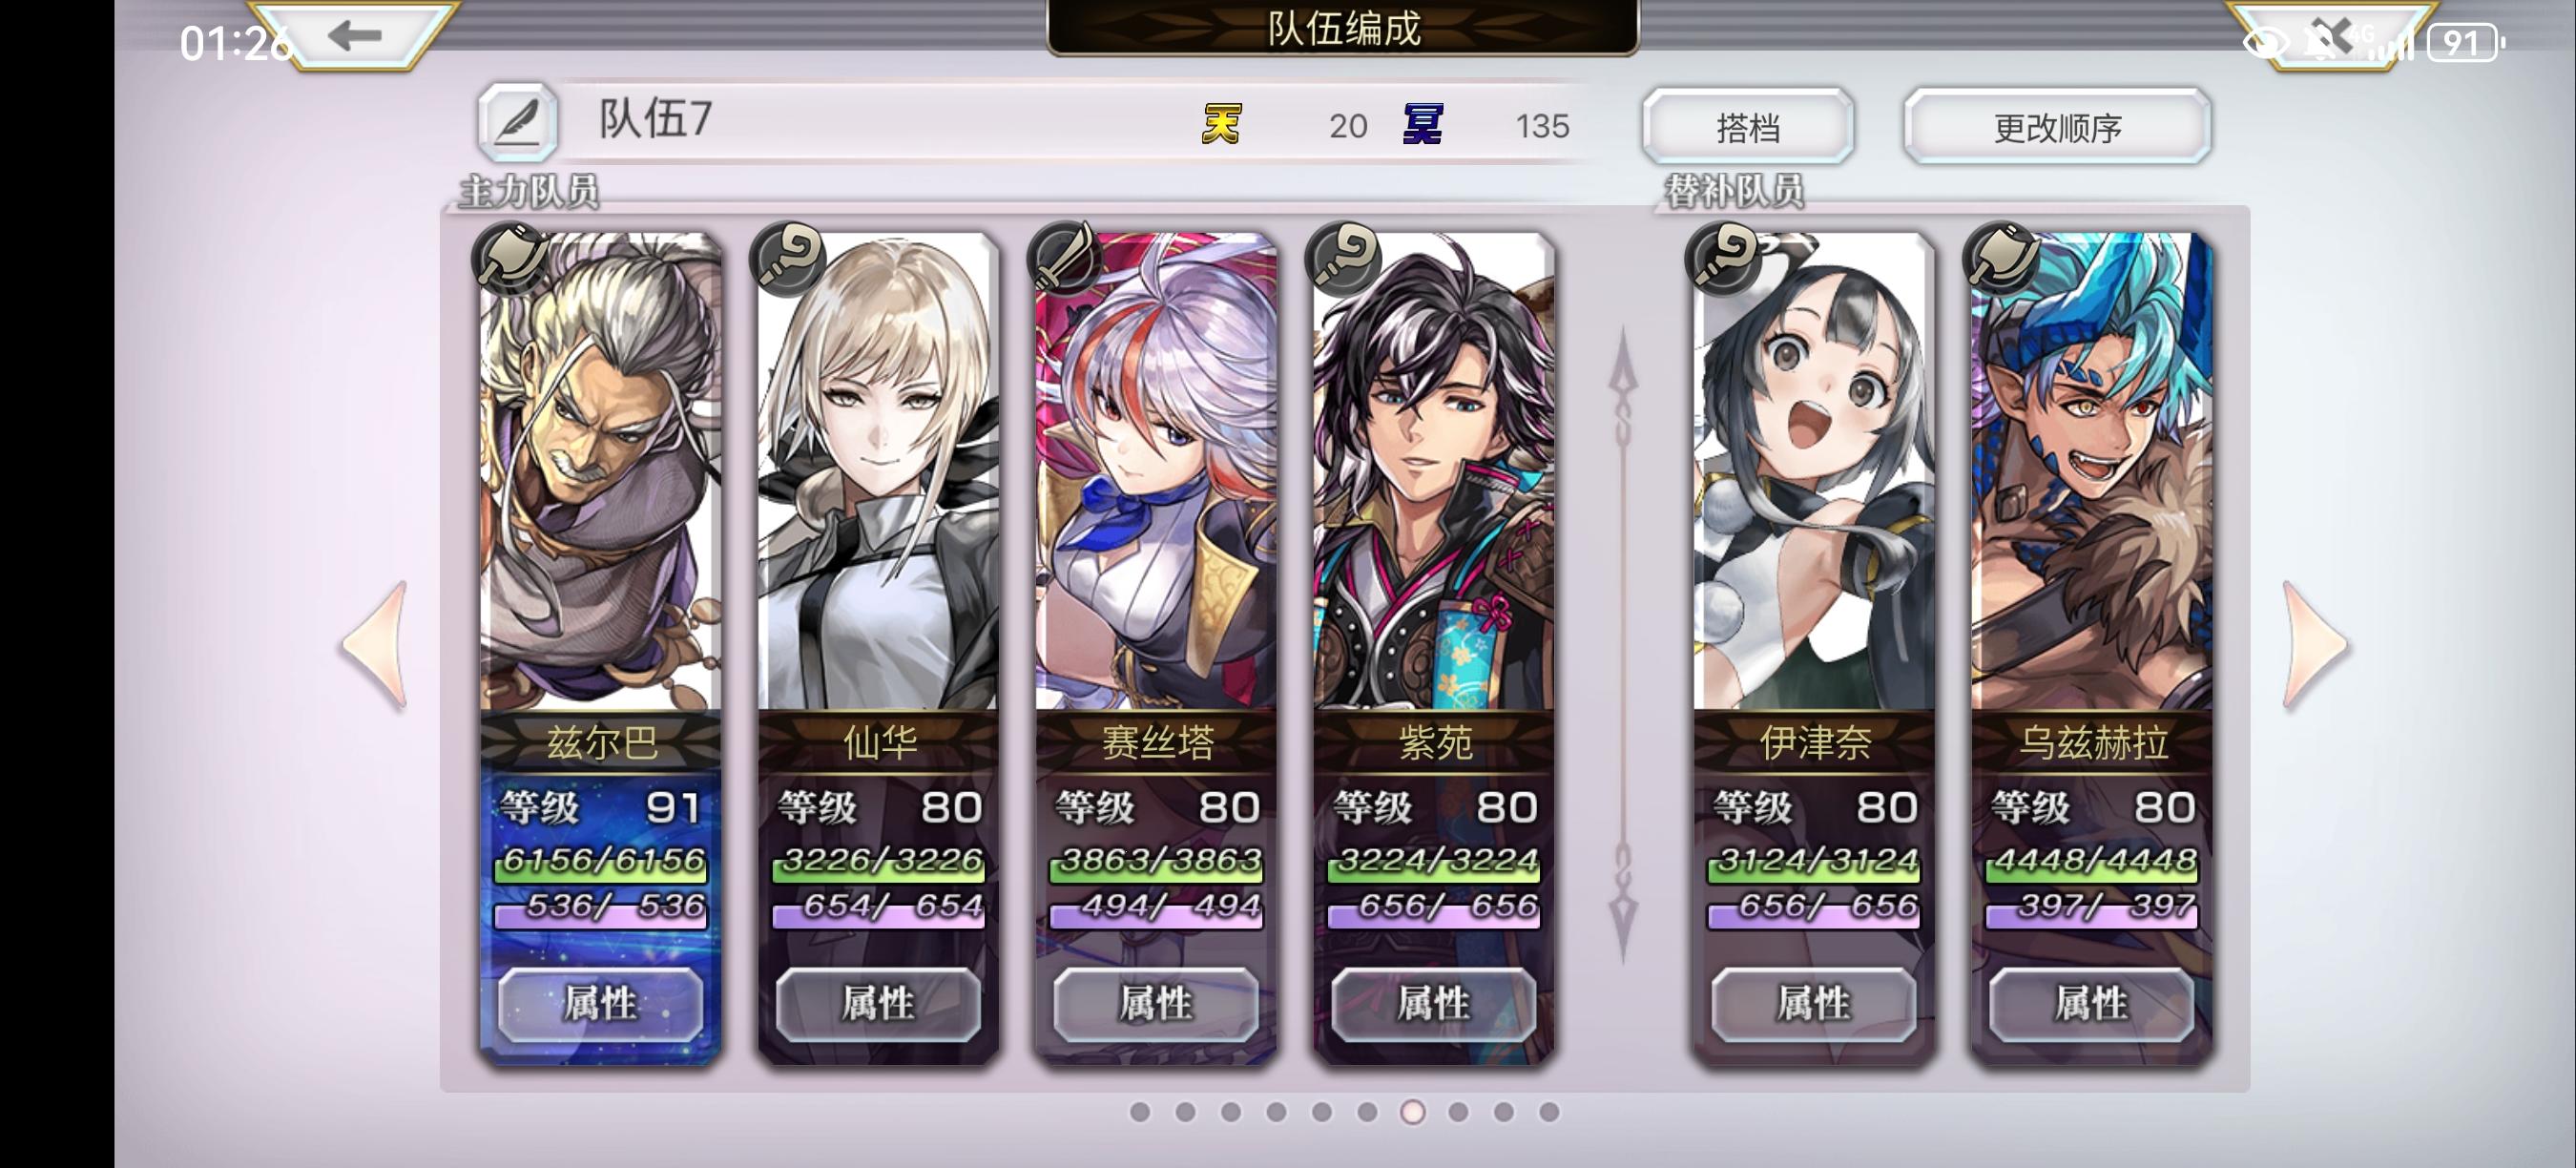Go to next team with right arrow
This screenshot has height=1168, width=2576.
2315,646
